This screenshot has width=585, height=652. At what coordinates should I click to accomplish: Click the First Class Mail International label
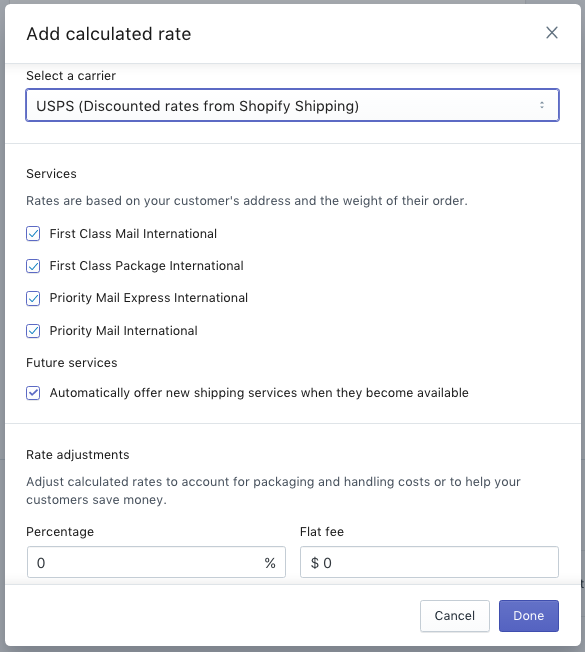[133, 234]
